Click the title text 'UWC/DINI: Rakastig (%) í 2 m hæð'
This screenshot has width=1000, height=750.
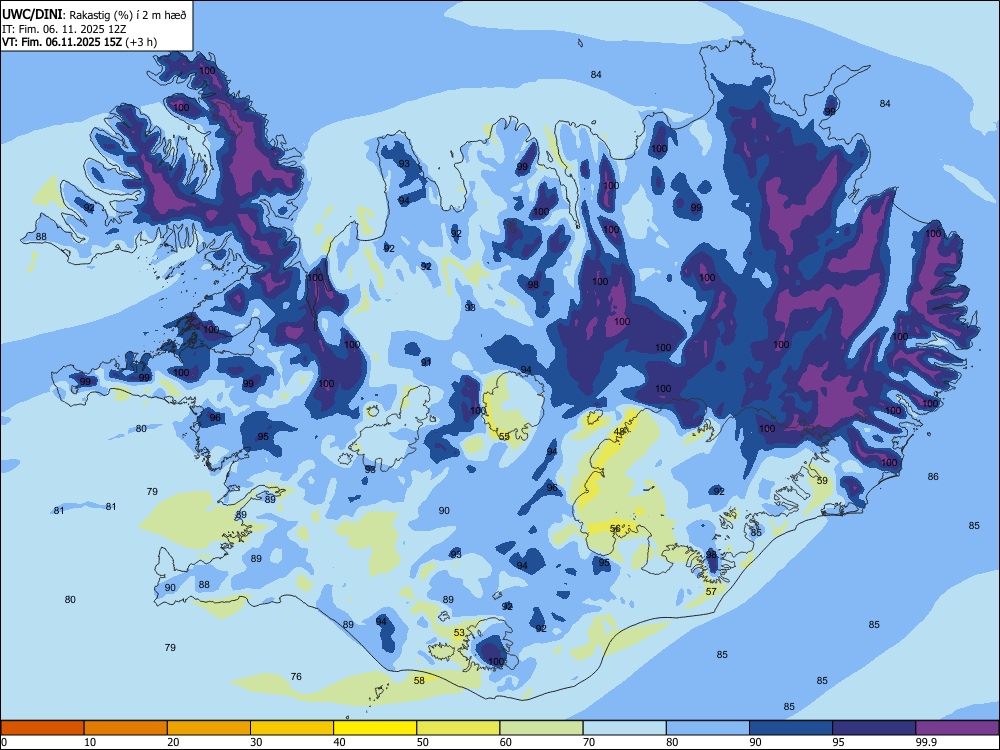click(x=94, y=15)
